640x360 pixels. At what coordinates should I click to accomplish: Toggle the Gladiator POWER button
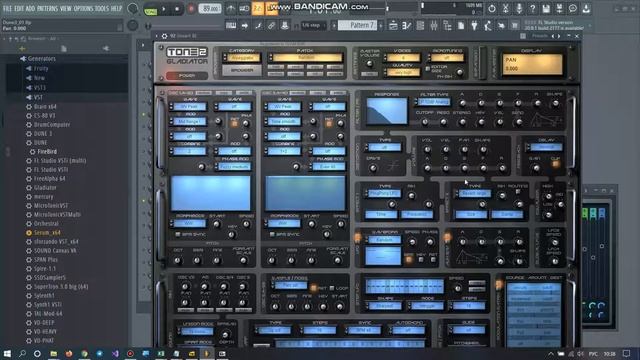pyautogui.click(x=187, y=76)
